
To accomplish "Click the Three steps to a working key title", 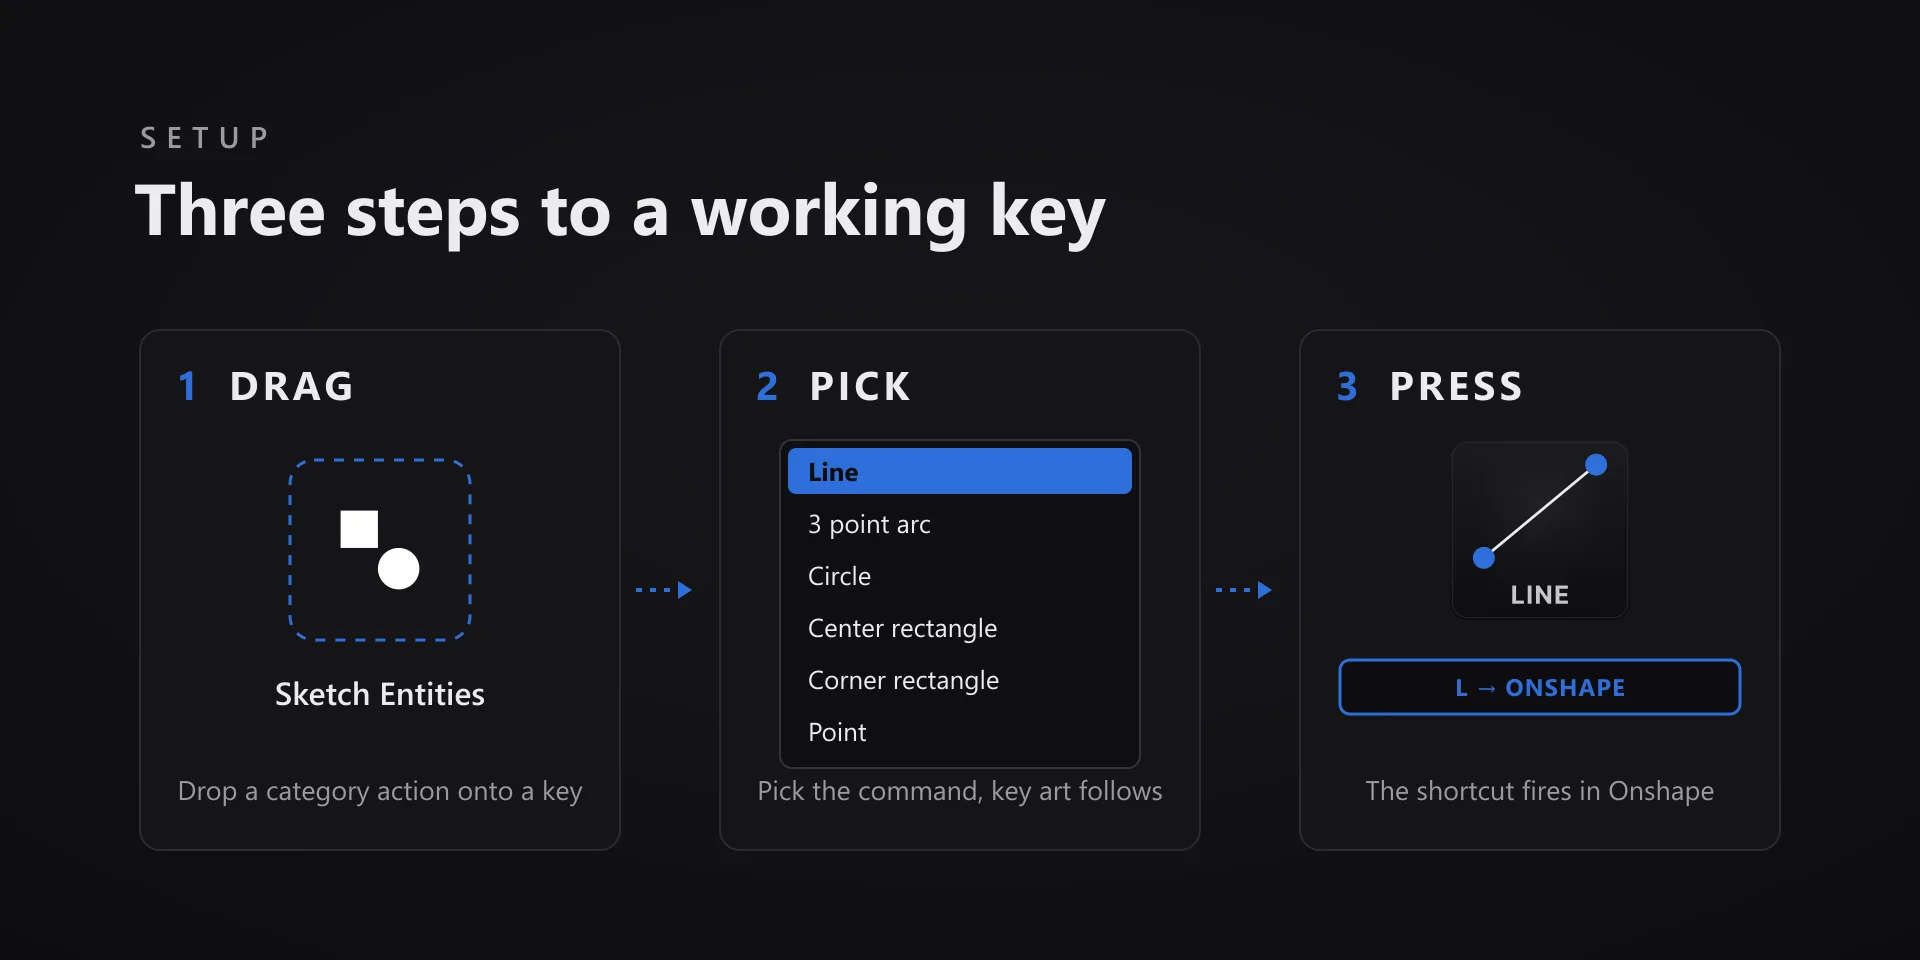I will tap(620, 212).
